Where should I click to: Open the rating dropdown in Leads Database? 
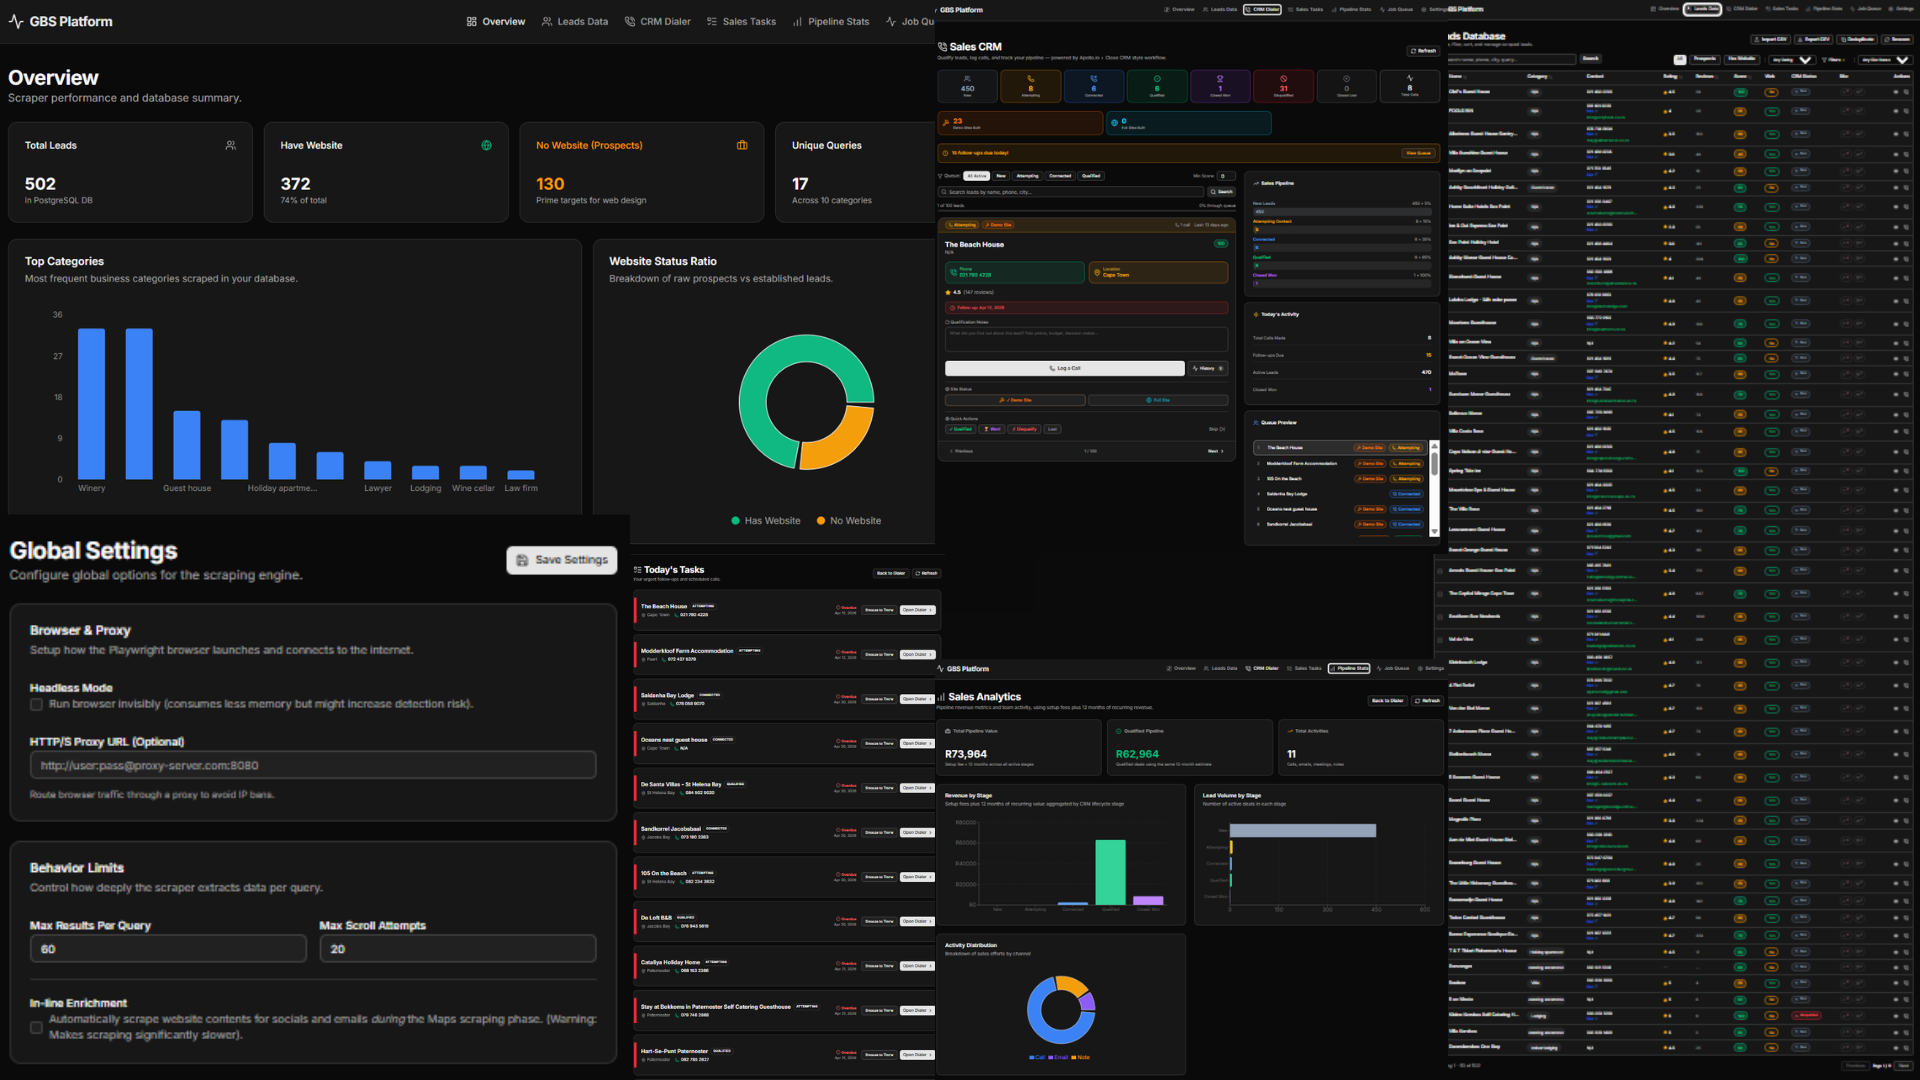[1791, 60]
